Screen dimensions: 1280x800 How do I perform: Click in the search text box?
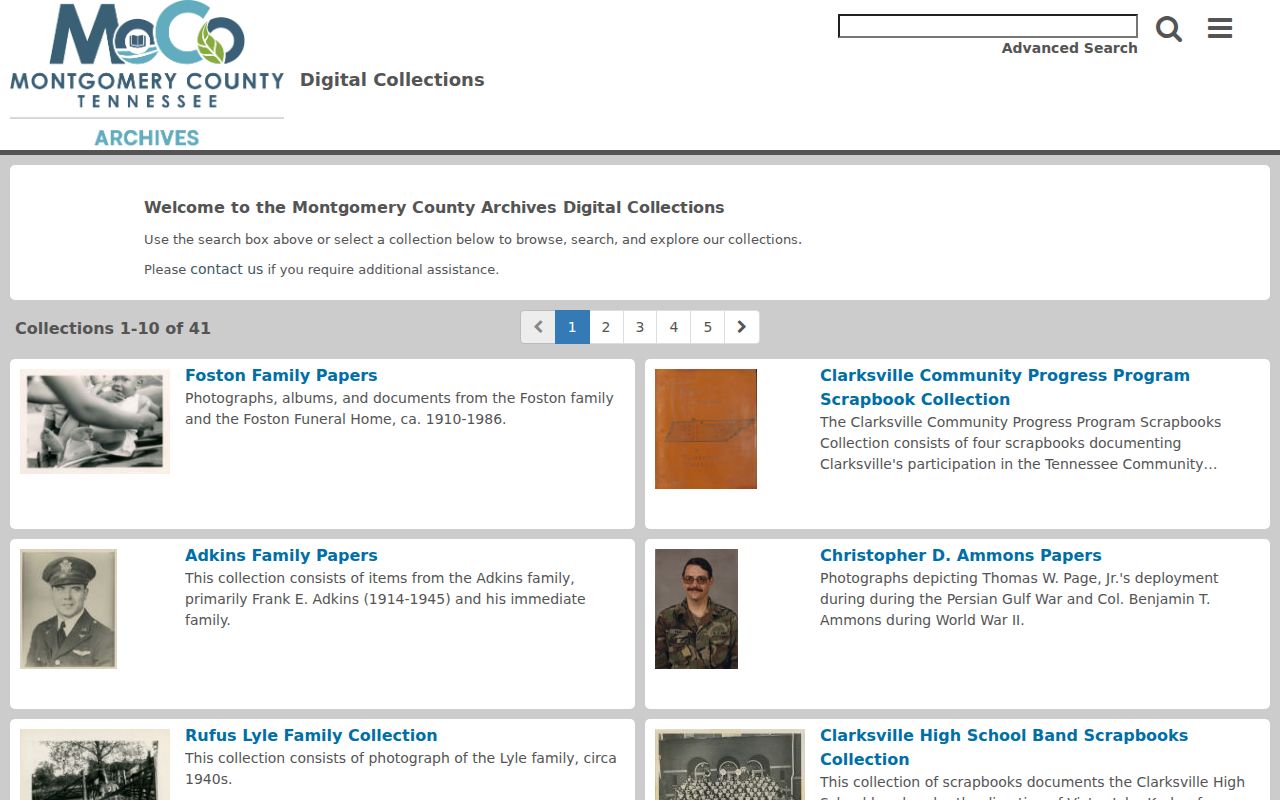pyautogui.click(x=988, y=26)
